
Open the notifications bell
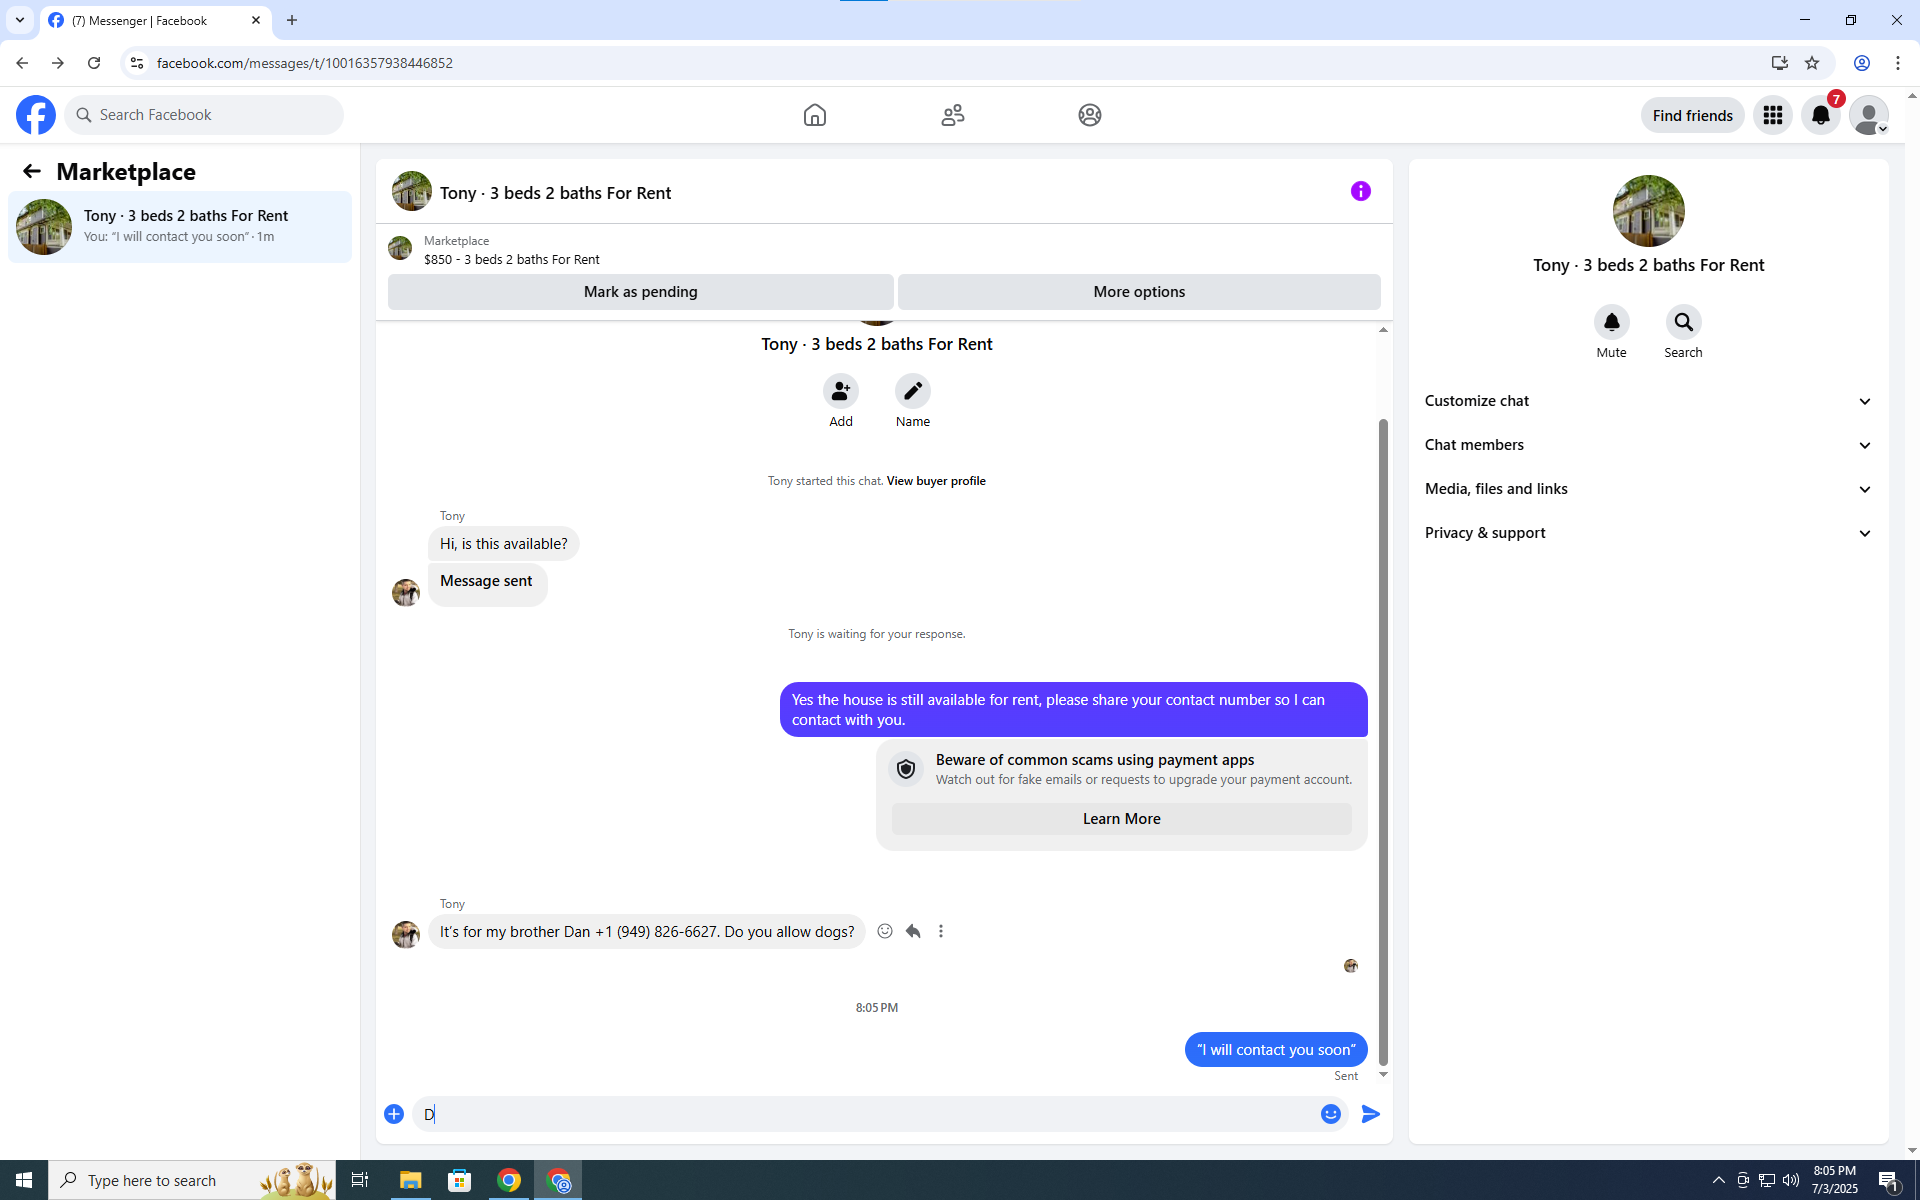(1820, 115)
